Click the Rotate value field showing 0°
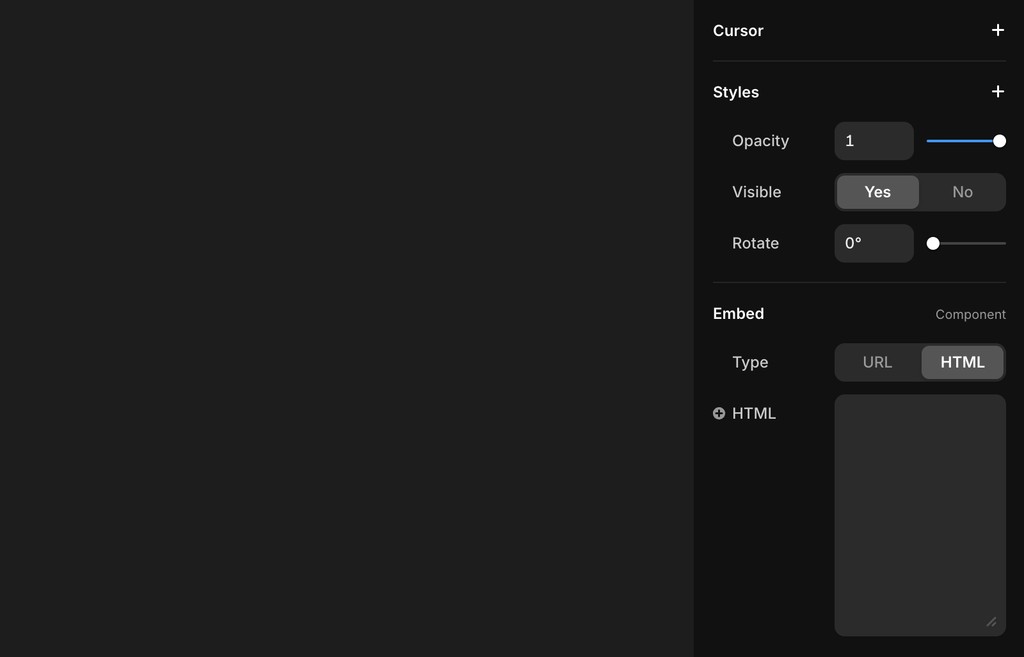This screenshot has width=1024, height=657. click(873, 243)
